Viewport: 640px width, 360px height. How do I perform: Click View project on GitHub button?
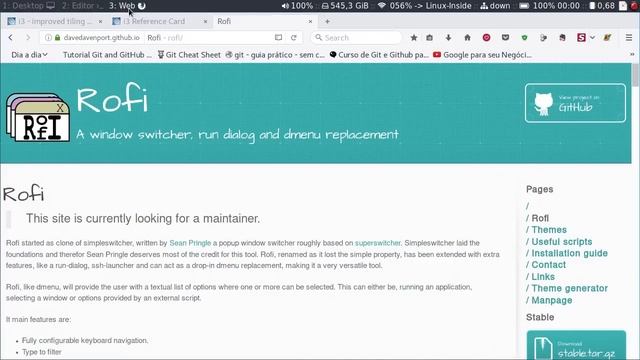pyautogui.click(x=575, y=103)
